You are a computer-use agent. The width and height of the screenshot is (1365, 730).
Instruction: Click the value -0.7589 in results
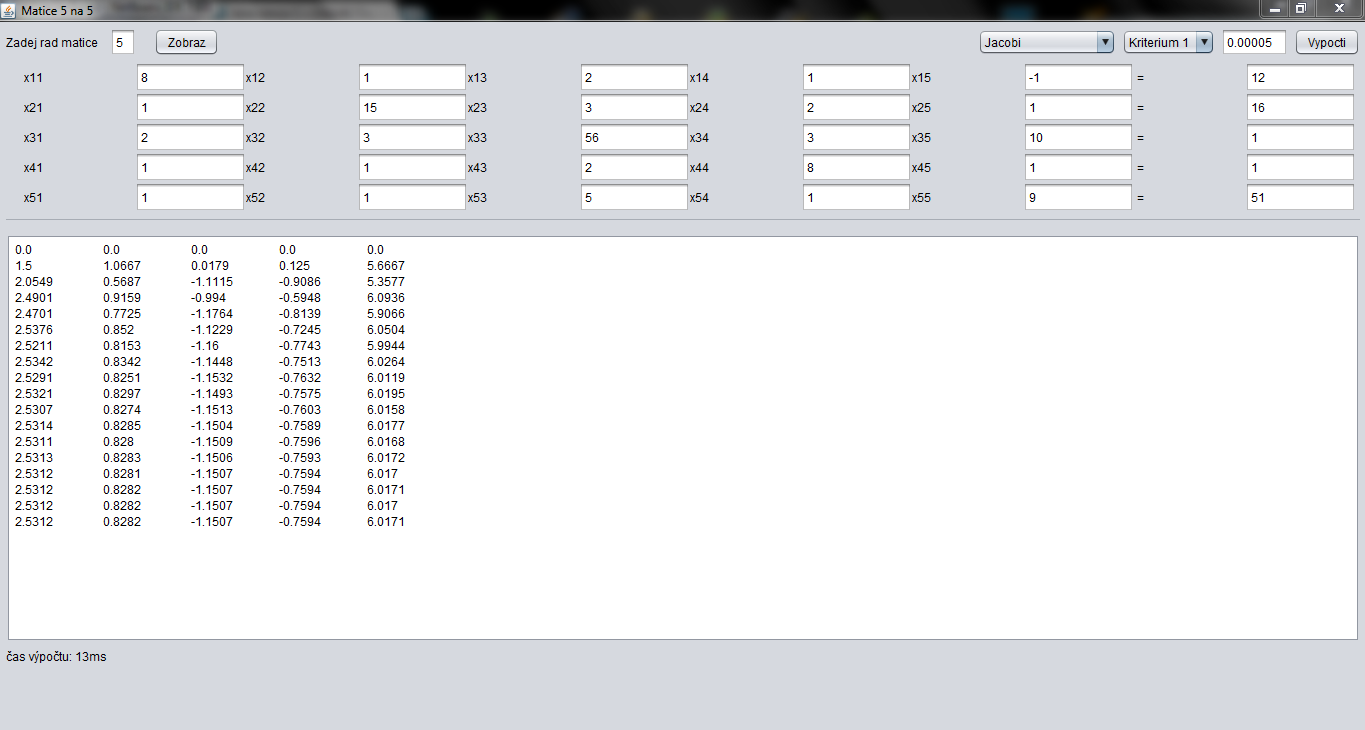300,426
